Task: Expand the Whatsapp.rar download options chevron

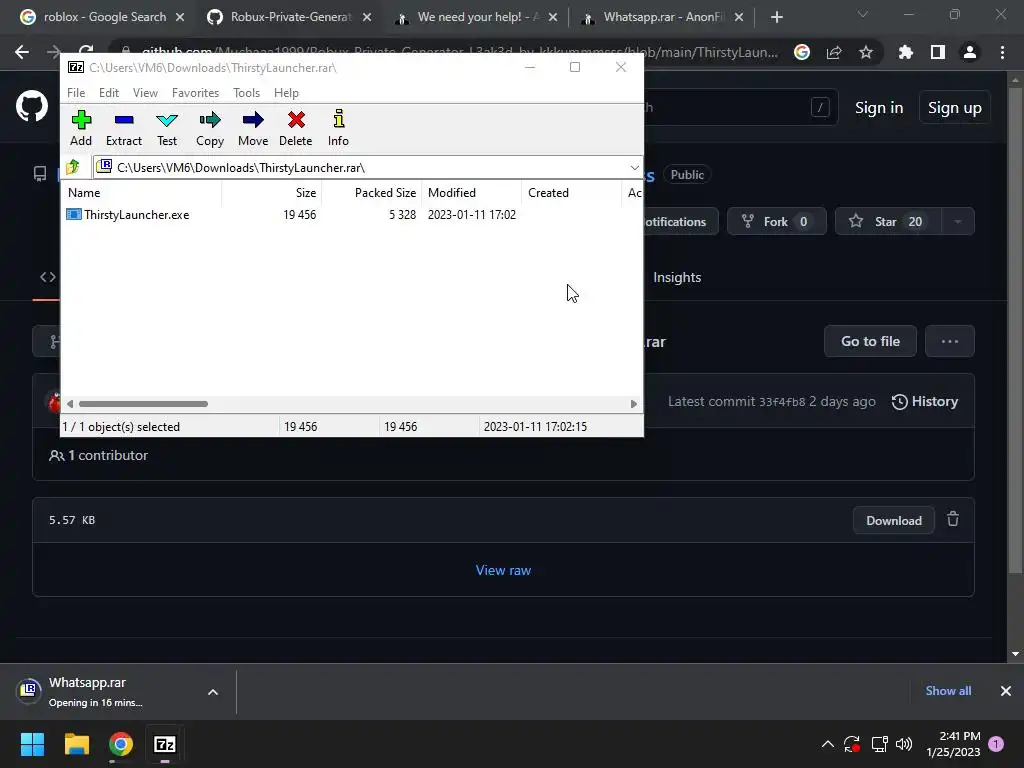Action: click(213, 692)
